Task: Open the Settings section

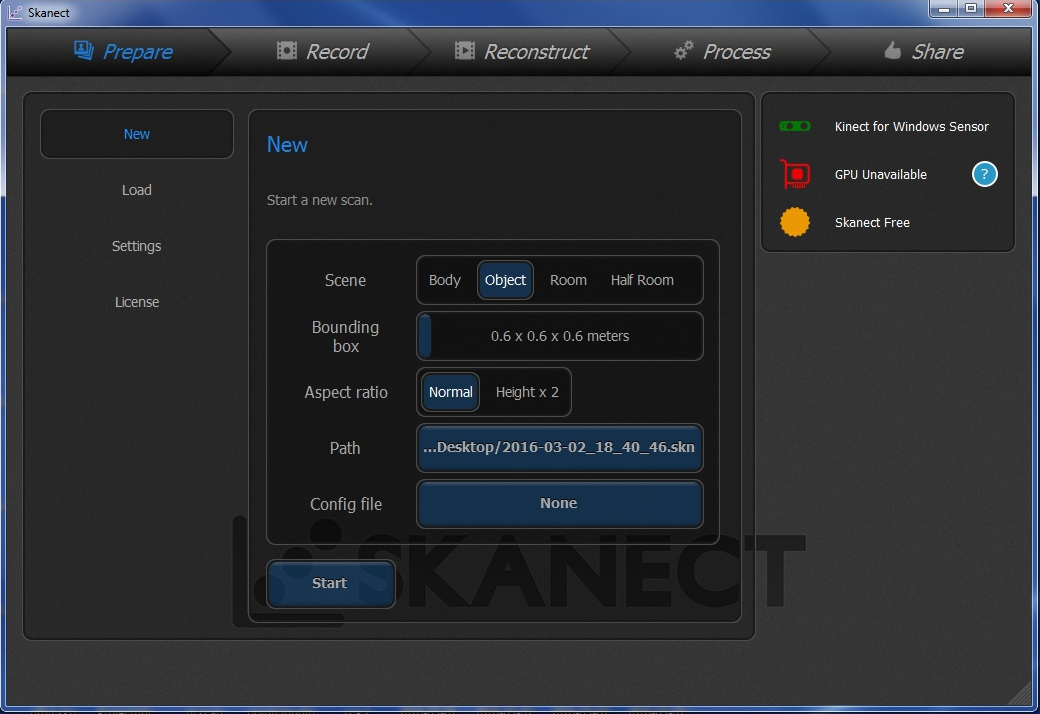Action: pyautogui.click(x=137, y=246)
